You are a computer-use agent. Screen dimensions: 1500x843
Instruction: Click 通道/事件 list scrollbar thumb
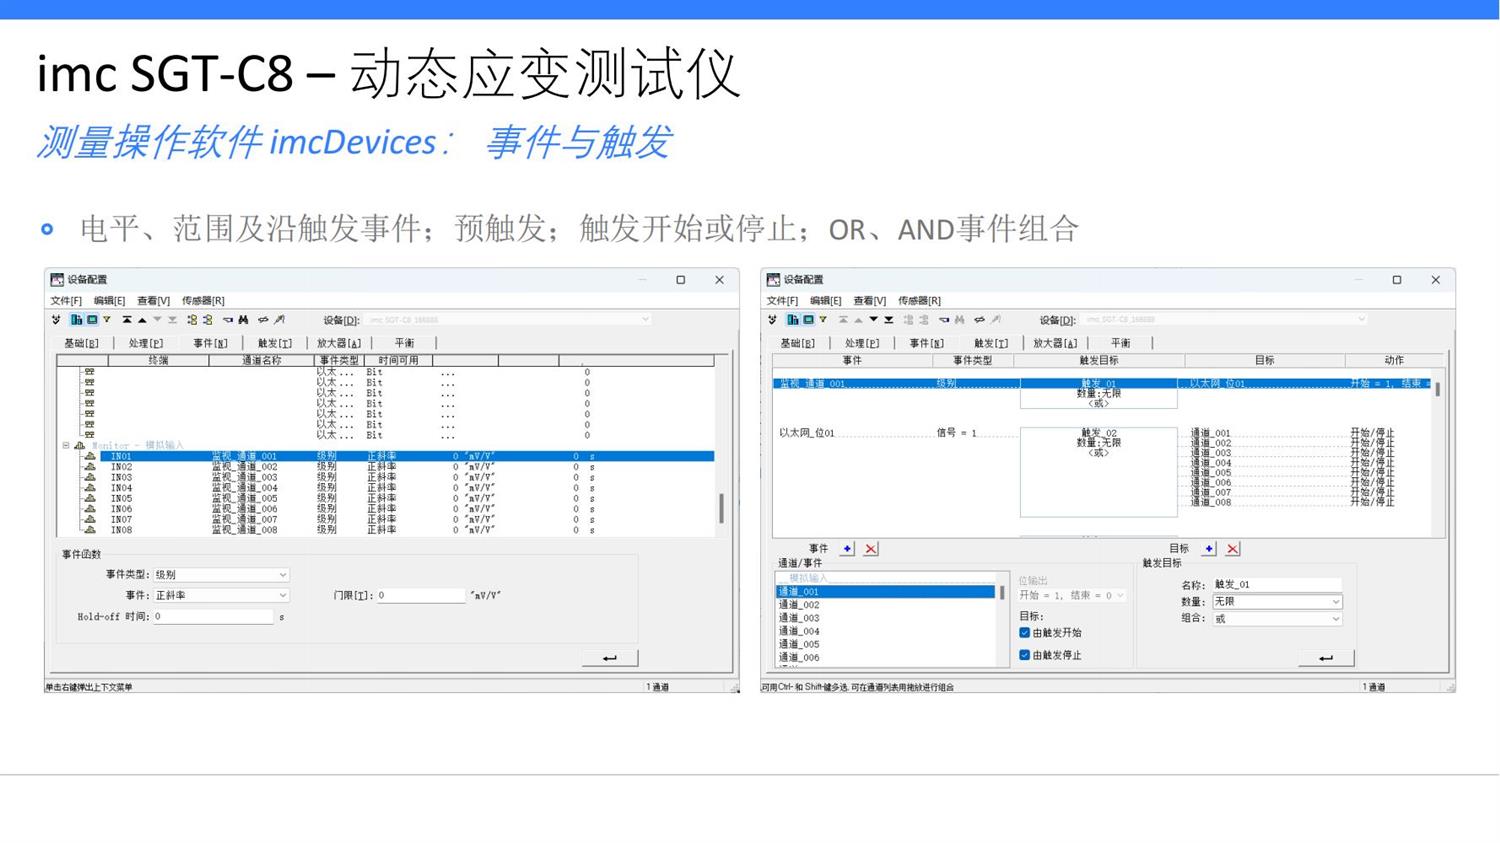click(x=1002, y=592)
